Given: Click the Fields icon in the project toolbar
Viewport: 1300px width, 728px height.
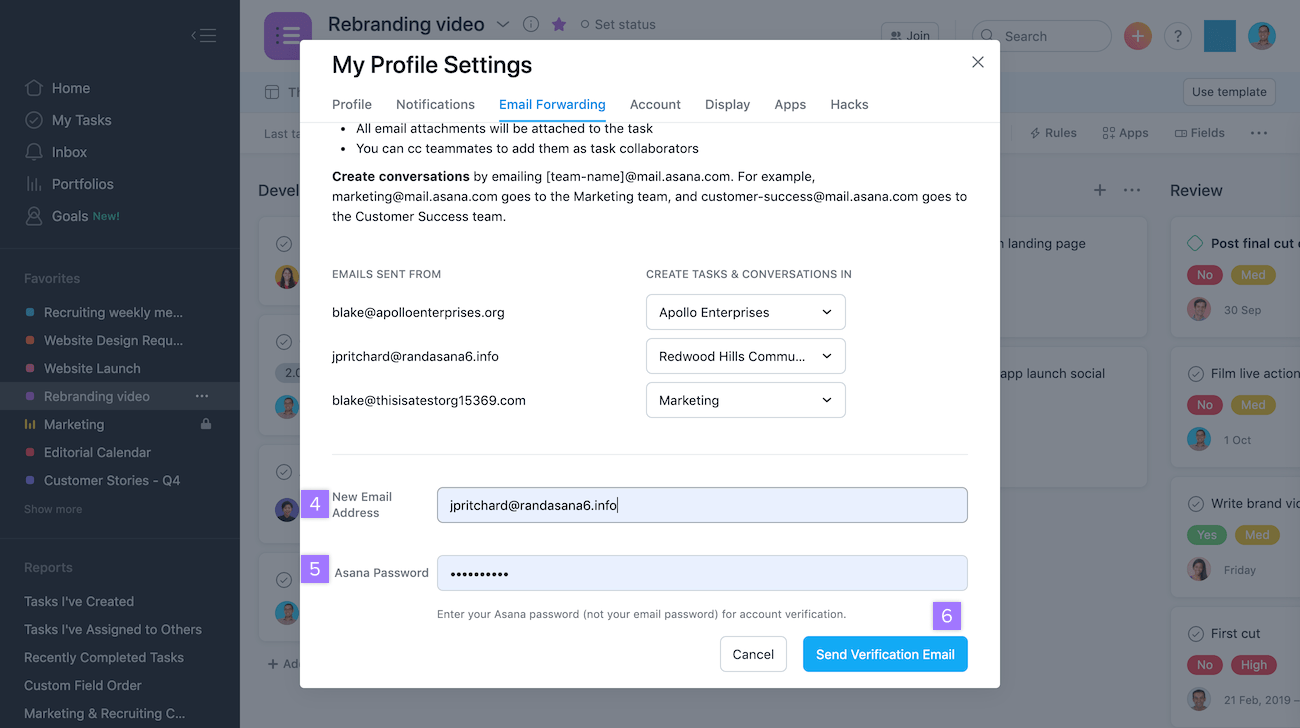Looking at the screenshot, I should [x=1181, y=133].
